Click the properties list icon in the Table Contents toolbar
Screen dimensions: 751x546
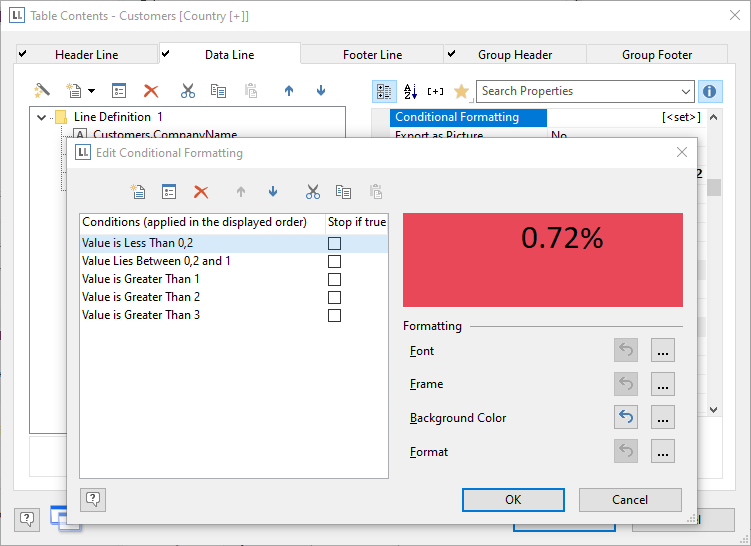[119, 91]
